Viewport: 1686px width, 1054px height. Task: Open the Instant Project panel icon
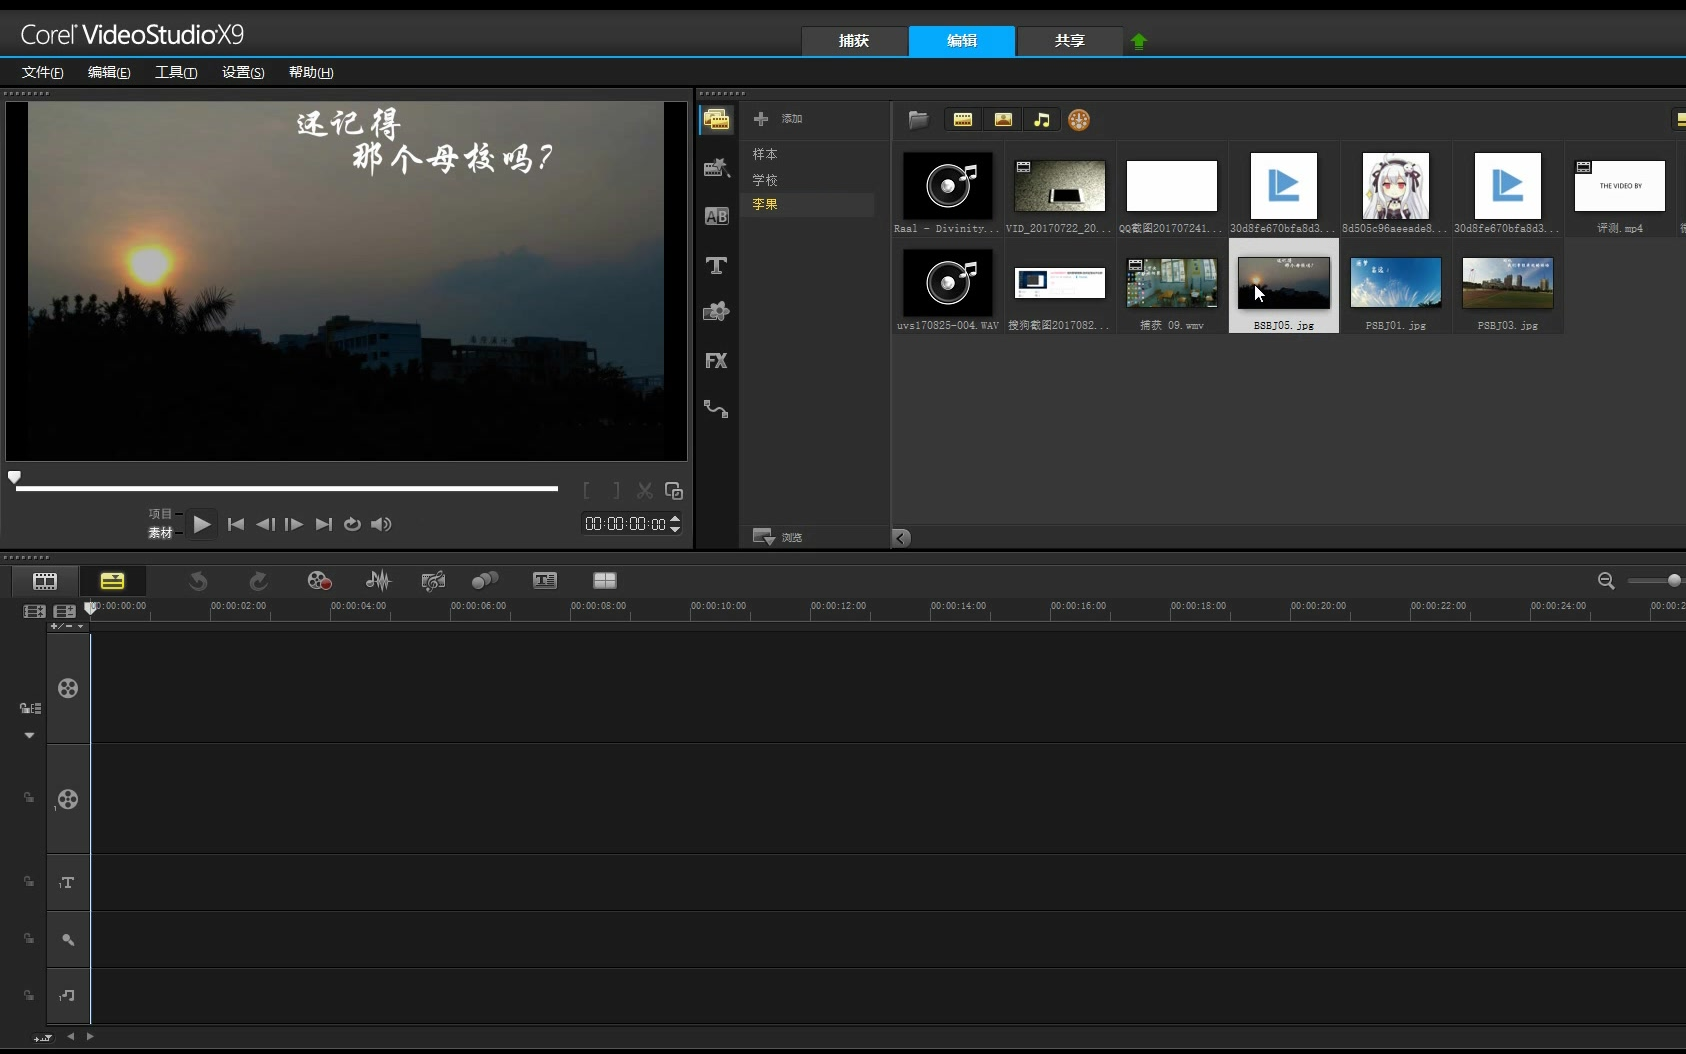[x=716, y=168]
